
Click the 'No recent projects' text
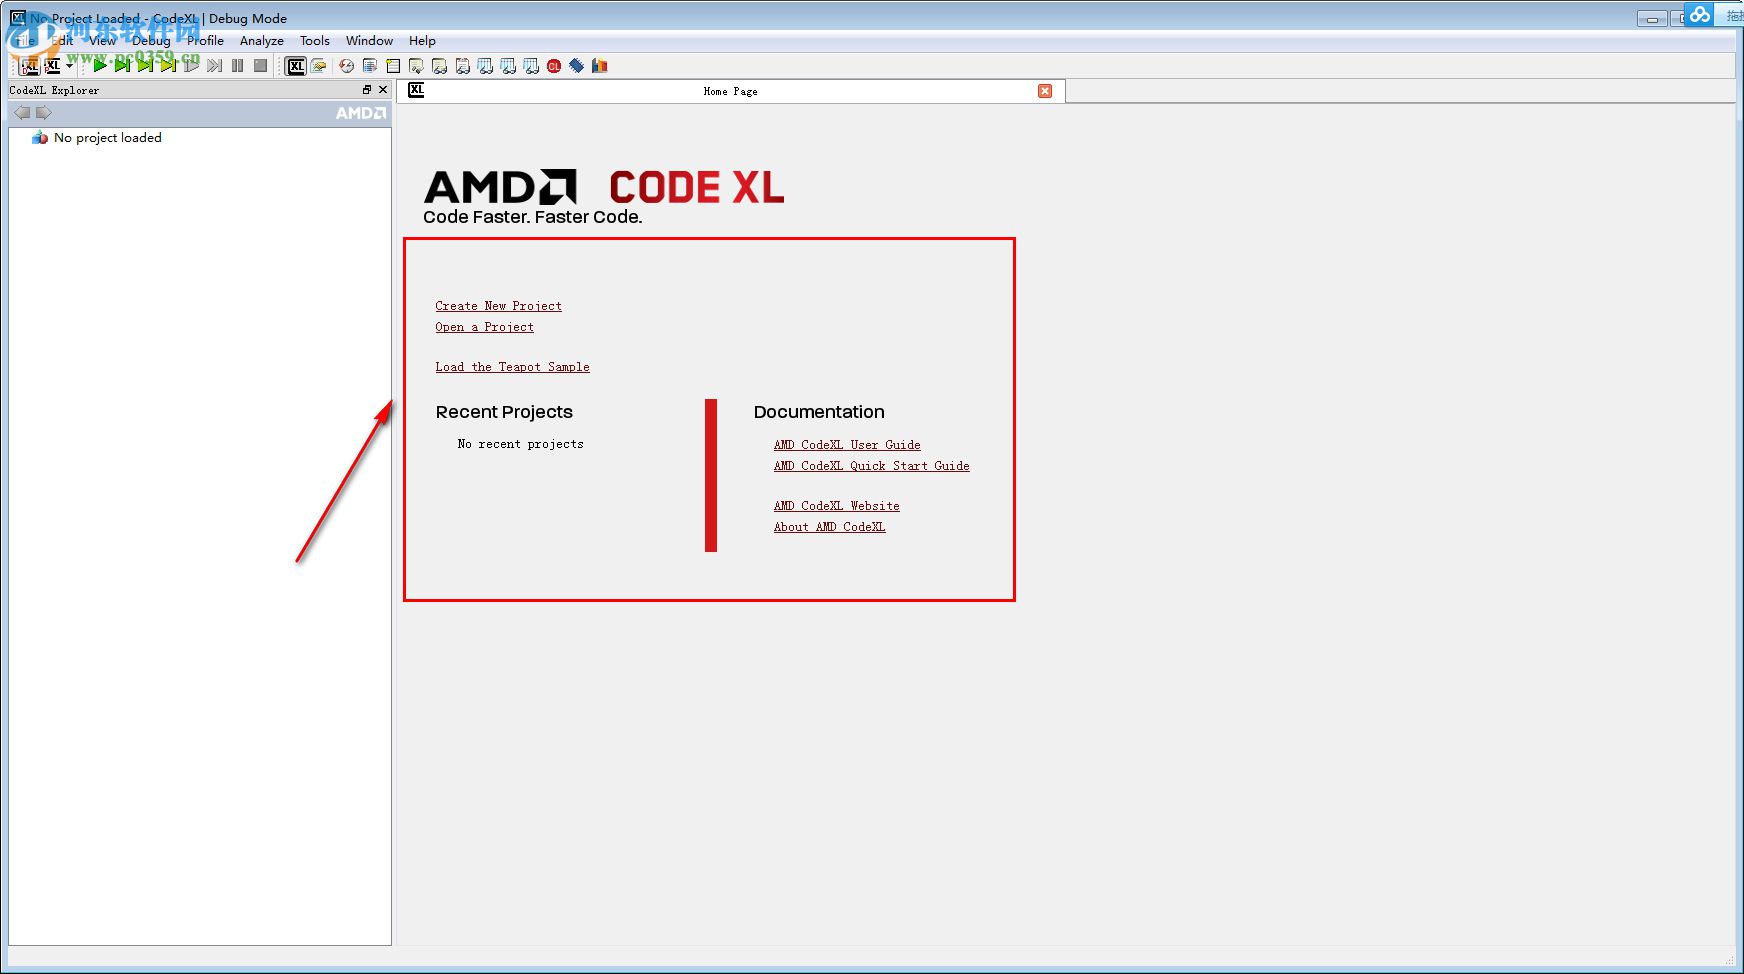tap(520, 444)
